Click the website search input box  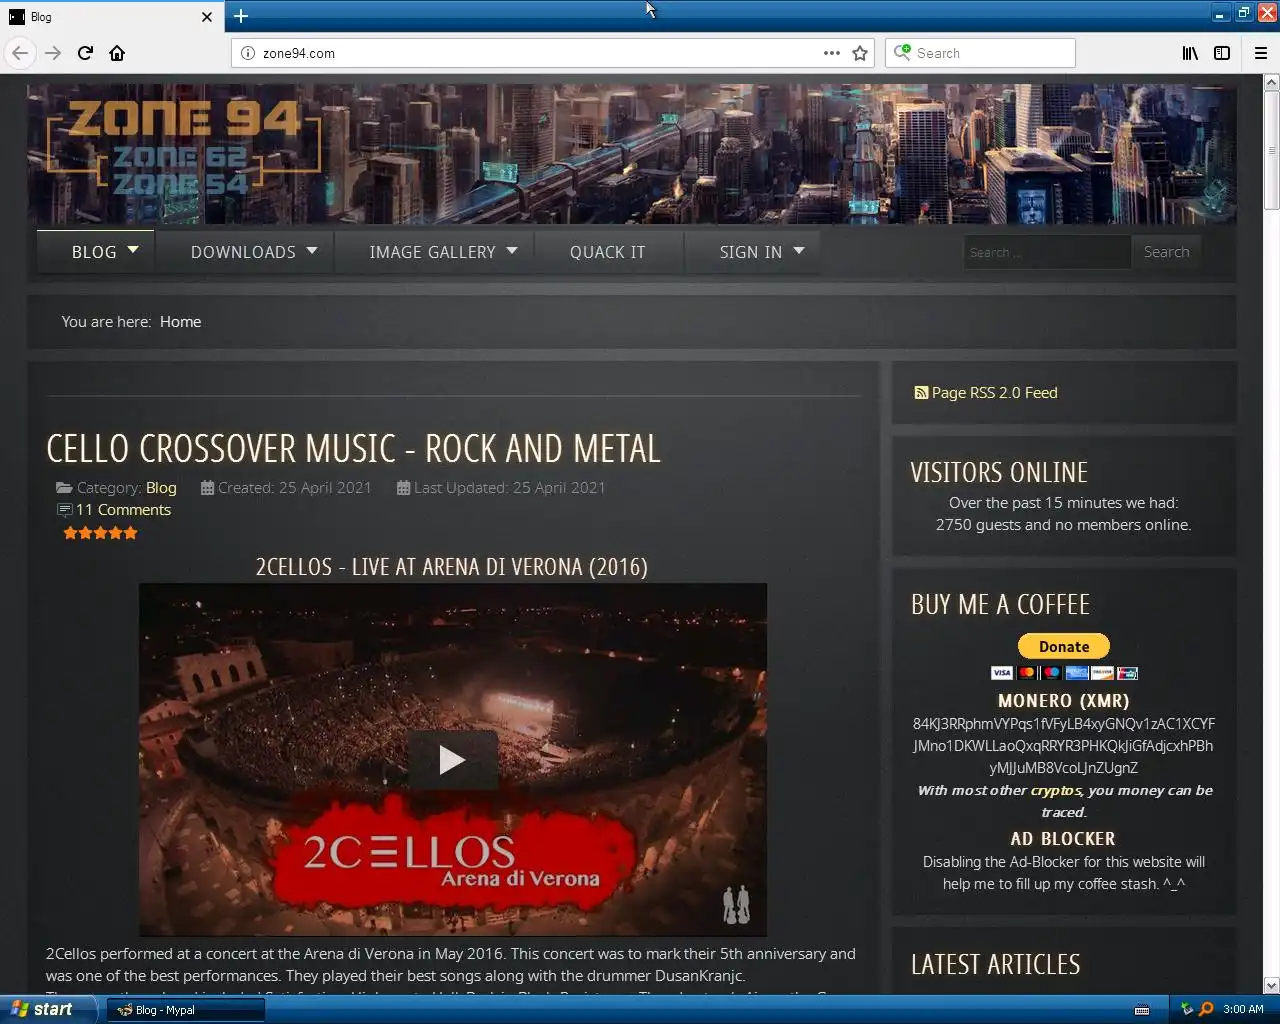1046,252
